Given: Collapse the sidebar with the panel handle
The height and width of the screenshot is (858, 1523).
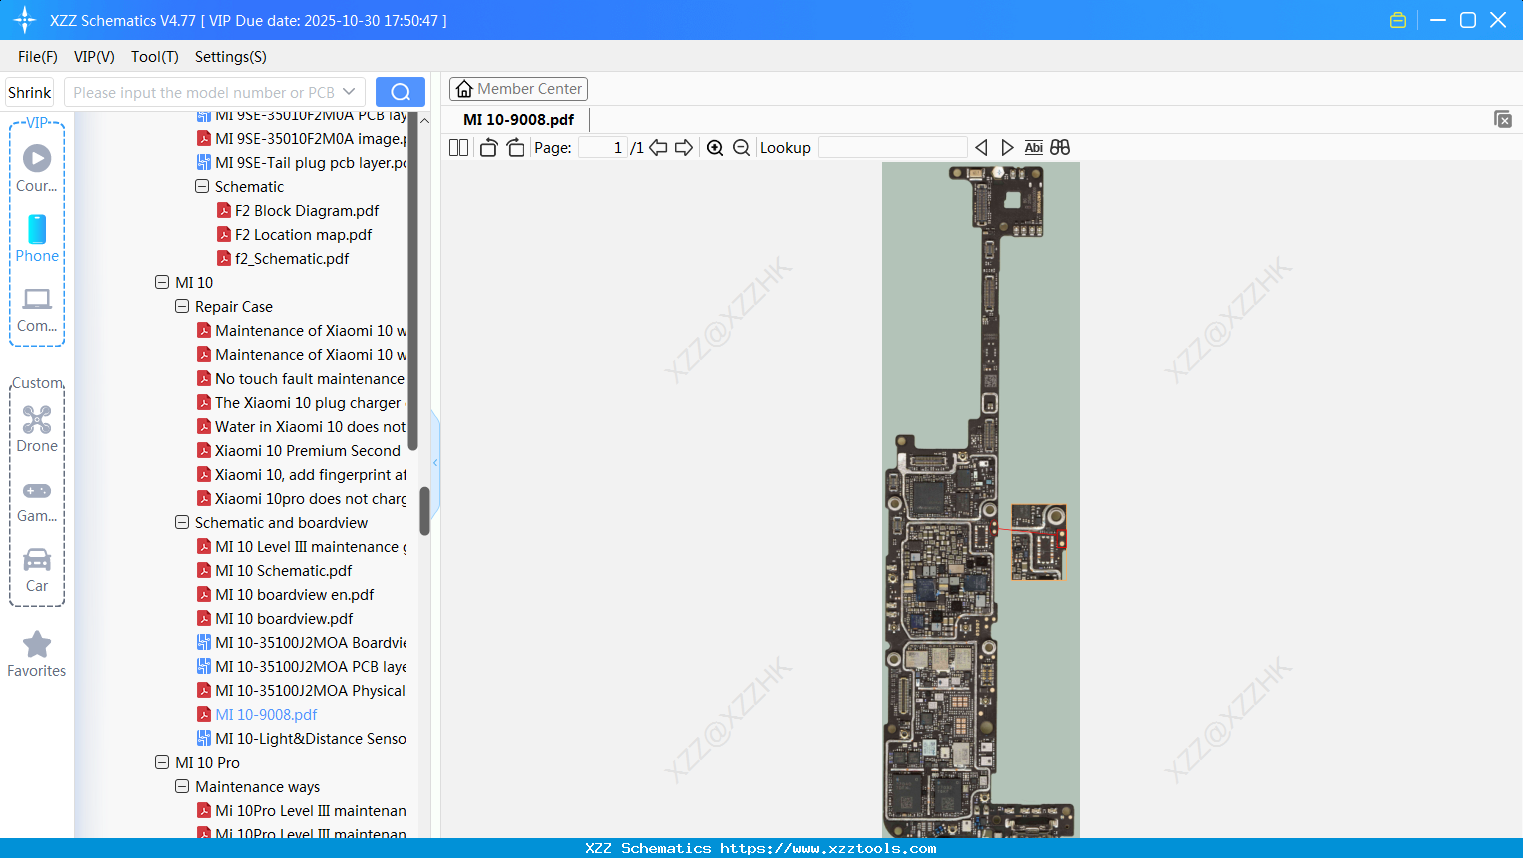Looking at the screenshot, I should [435, 462].
